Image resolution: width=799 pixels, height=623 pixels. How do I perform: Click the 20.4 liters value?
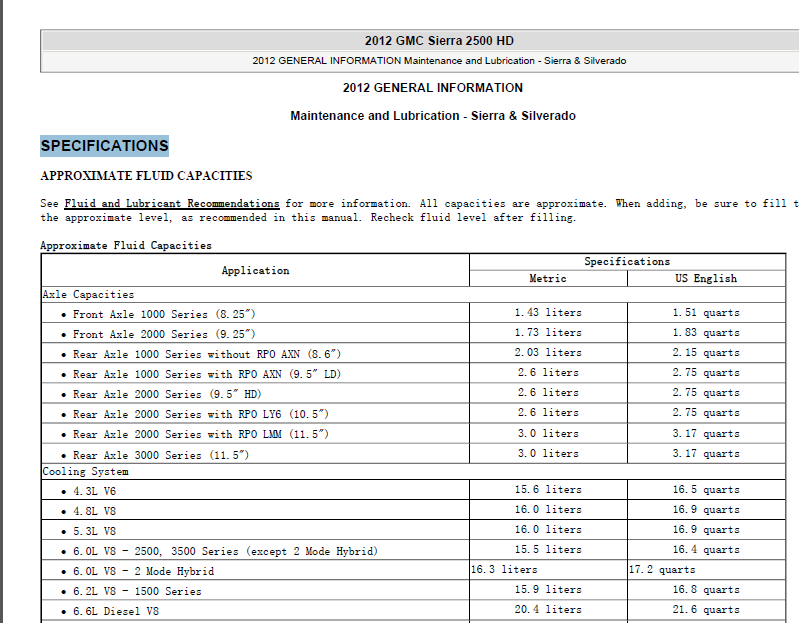coord(548,609)
